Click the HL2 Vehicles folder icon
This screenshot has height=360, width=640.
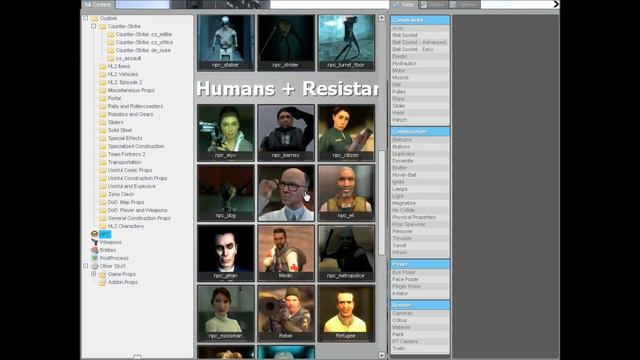(x=102, y=74)
